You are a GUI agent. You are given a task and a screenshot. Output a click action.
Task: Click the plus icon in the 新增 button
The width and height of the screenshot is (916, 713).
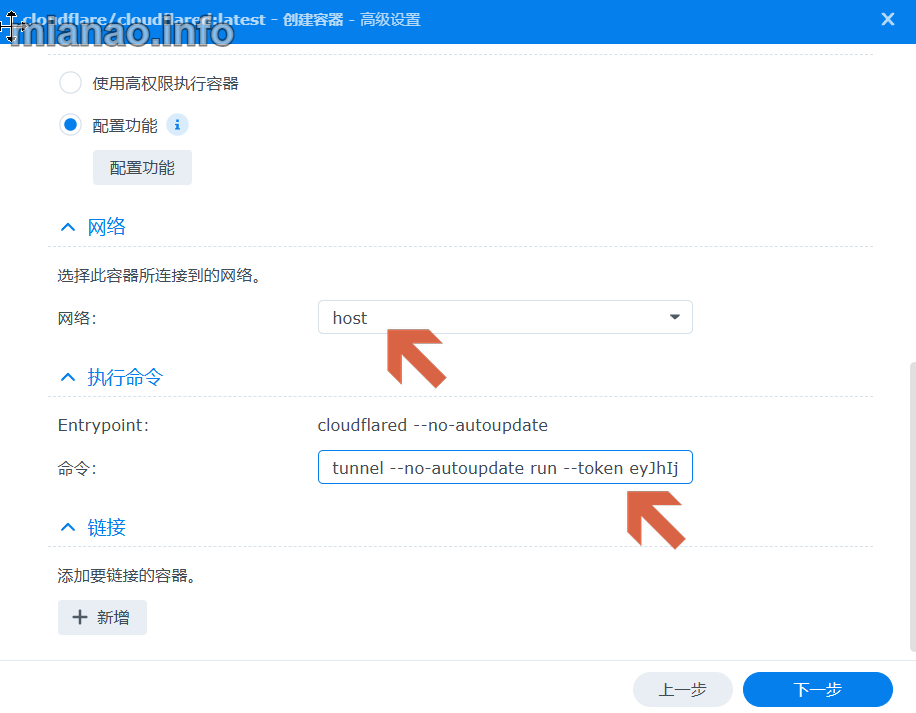(79, 617)
